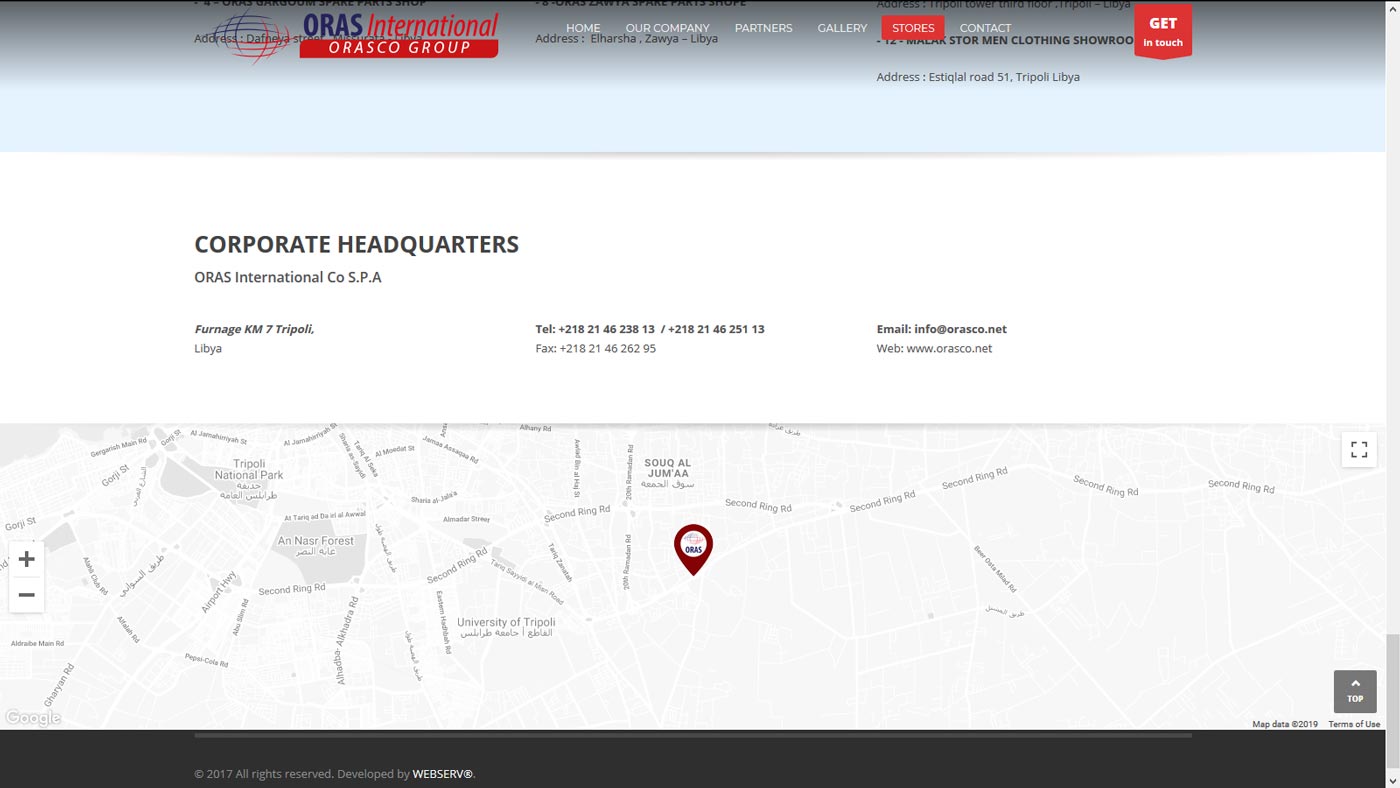Navigate to the CONTACT page
Screen dimensions: 1400x788
(985, 28)
